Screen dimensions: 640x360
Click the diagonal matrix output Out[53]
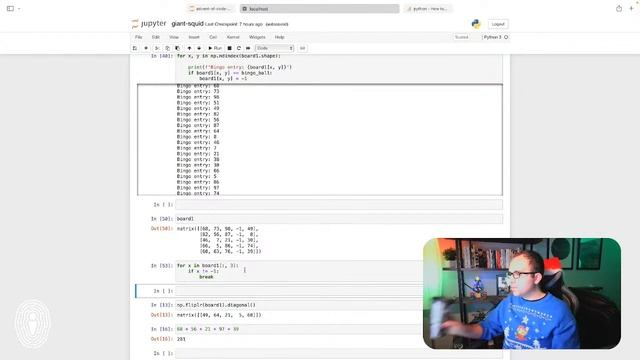219,315
